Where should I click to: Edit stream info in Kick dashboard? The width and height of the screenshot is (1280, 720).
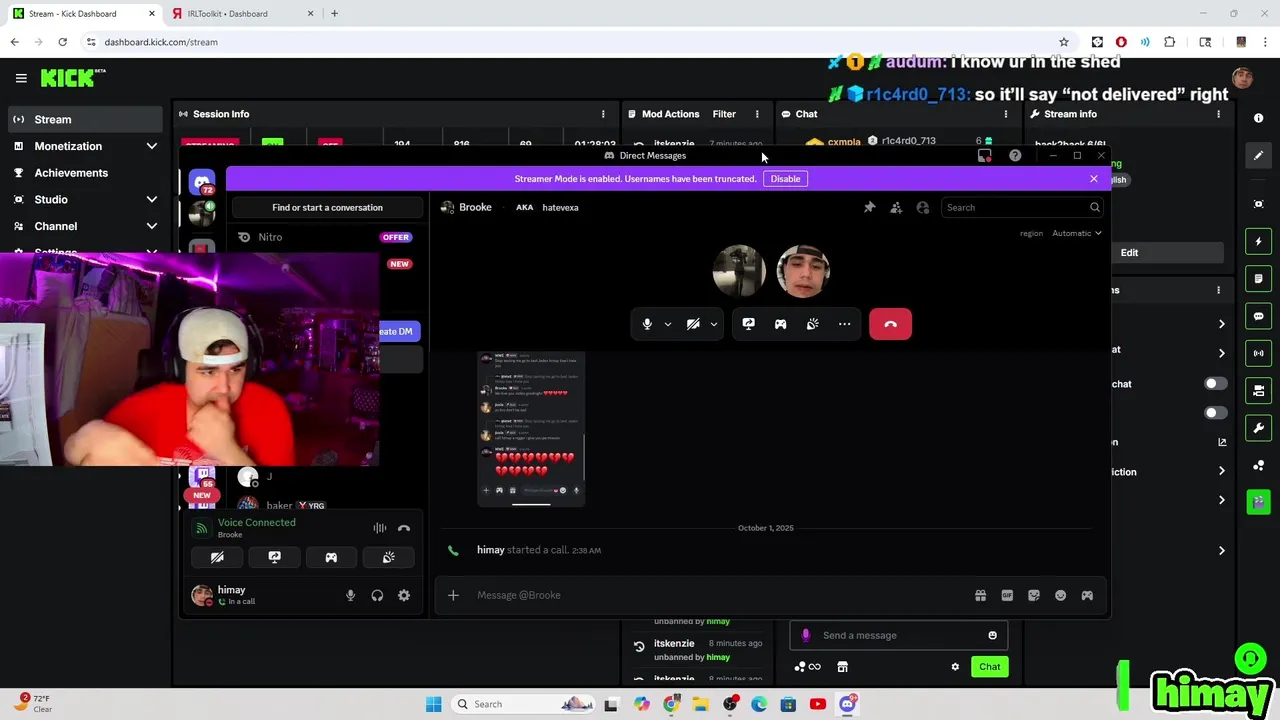click(1129, 253)
